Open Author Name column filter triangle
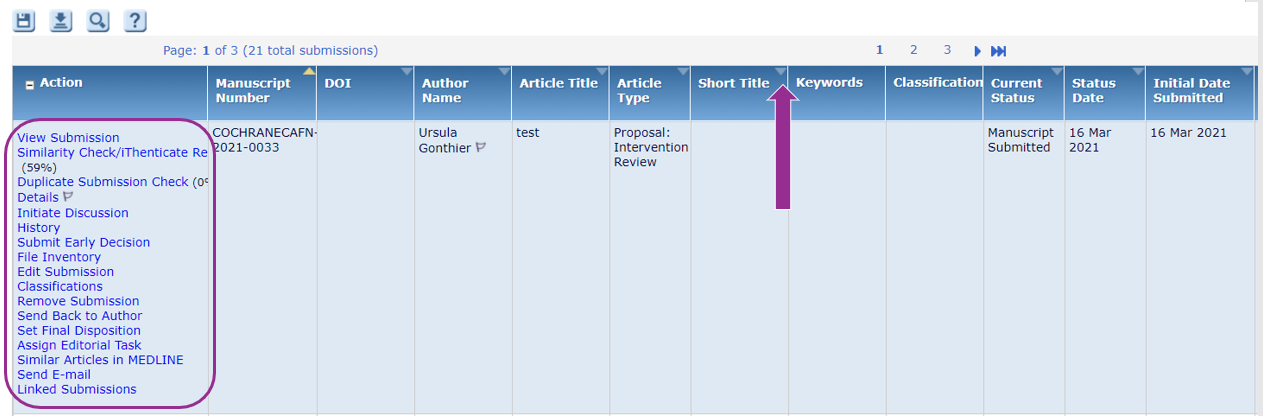 point(503,72)
